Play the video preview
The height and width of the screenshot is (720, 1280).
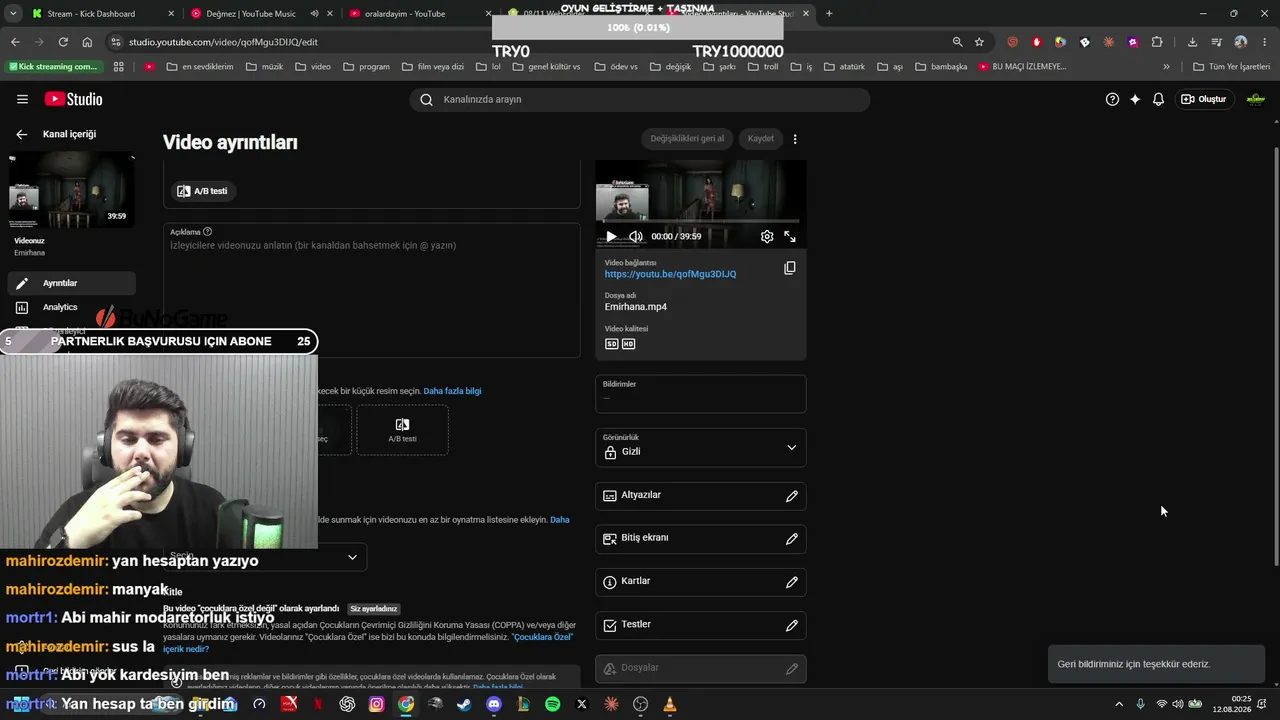[611, 237]
